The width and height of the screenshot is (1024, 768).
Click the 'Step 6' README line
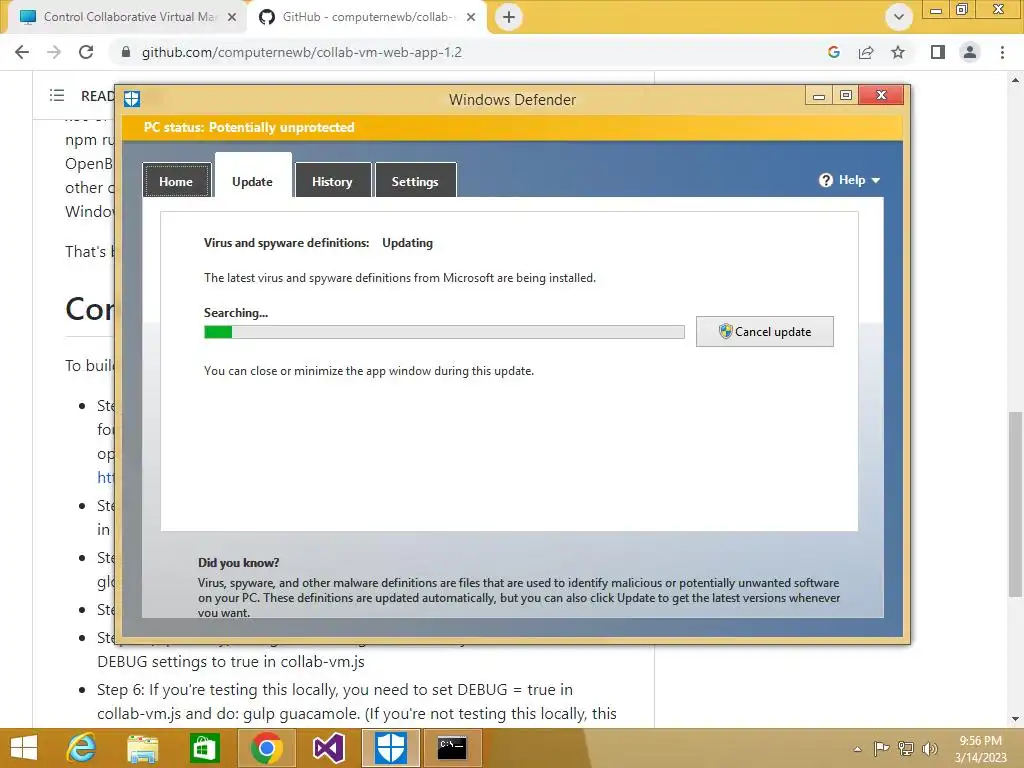[357, 701]
